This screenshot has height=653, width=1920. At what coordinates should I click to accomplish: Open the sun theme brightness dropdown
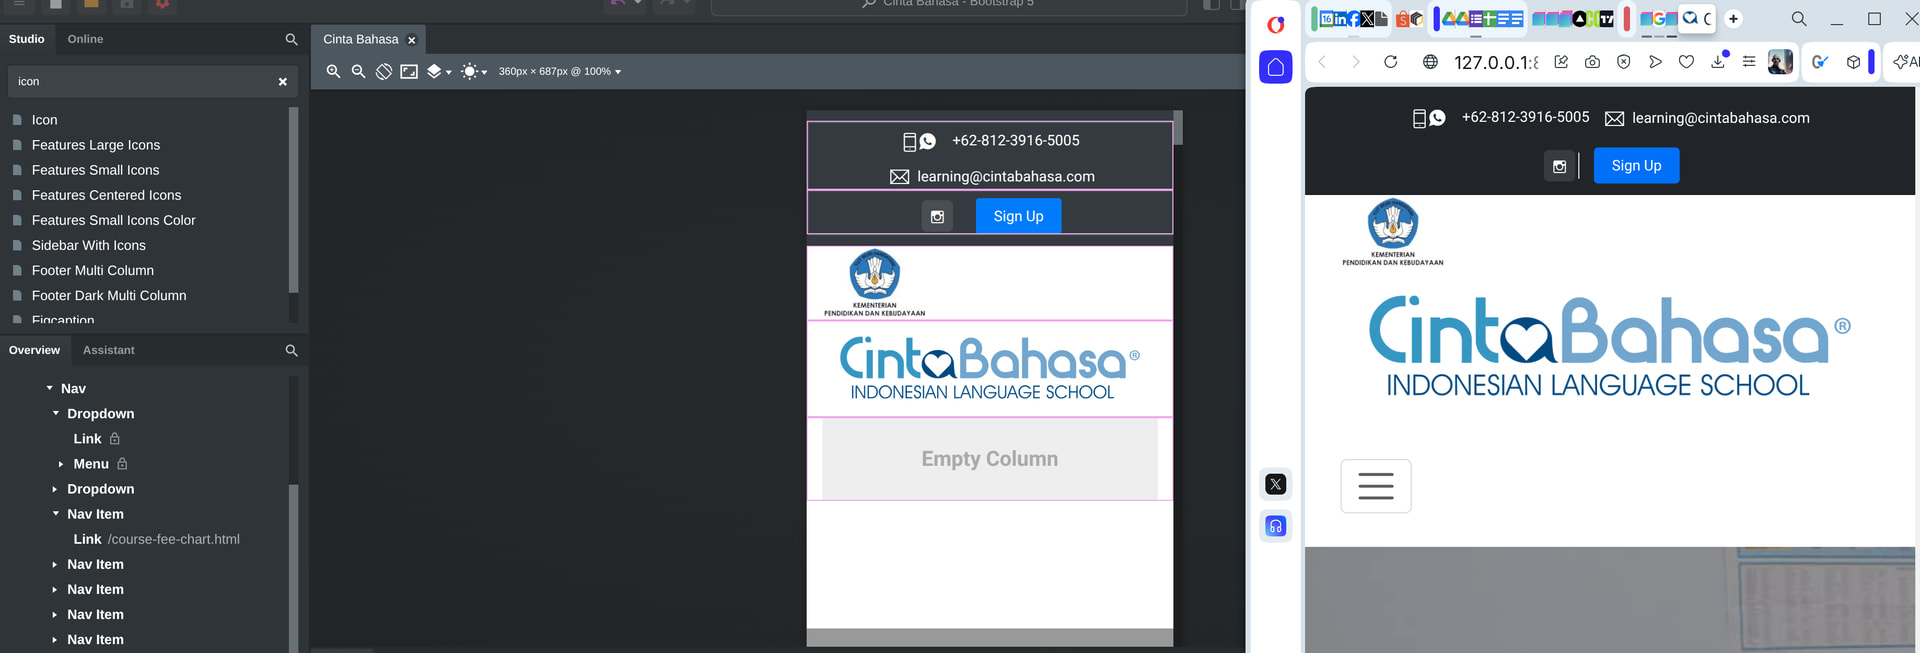(x=473, y=72)
